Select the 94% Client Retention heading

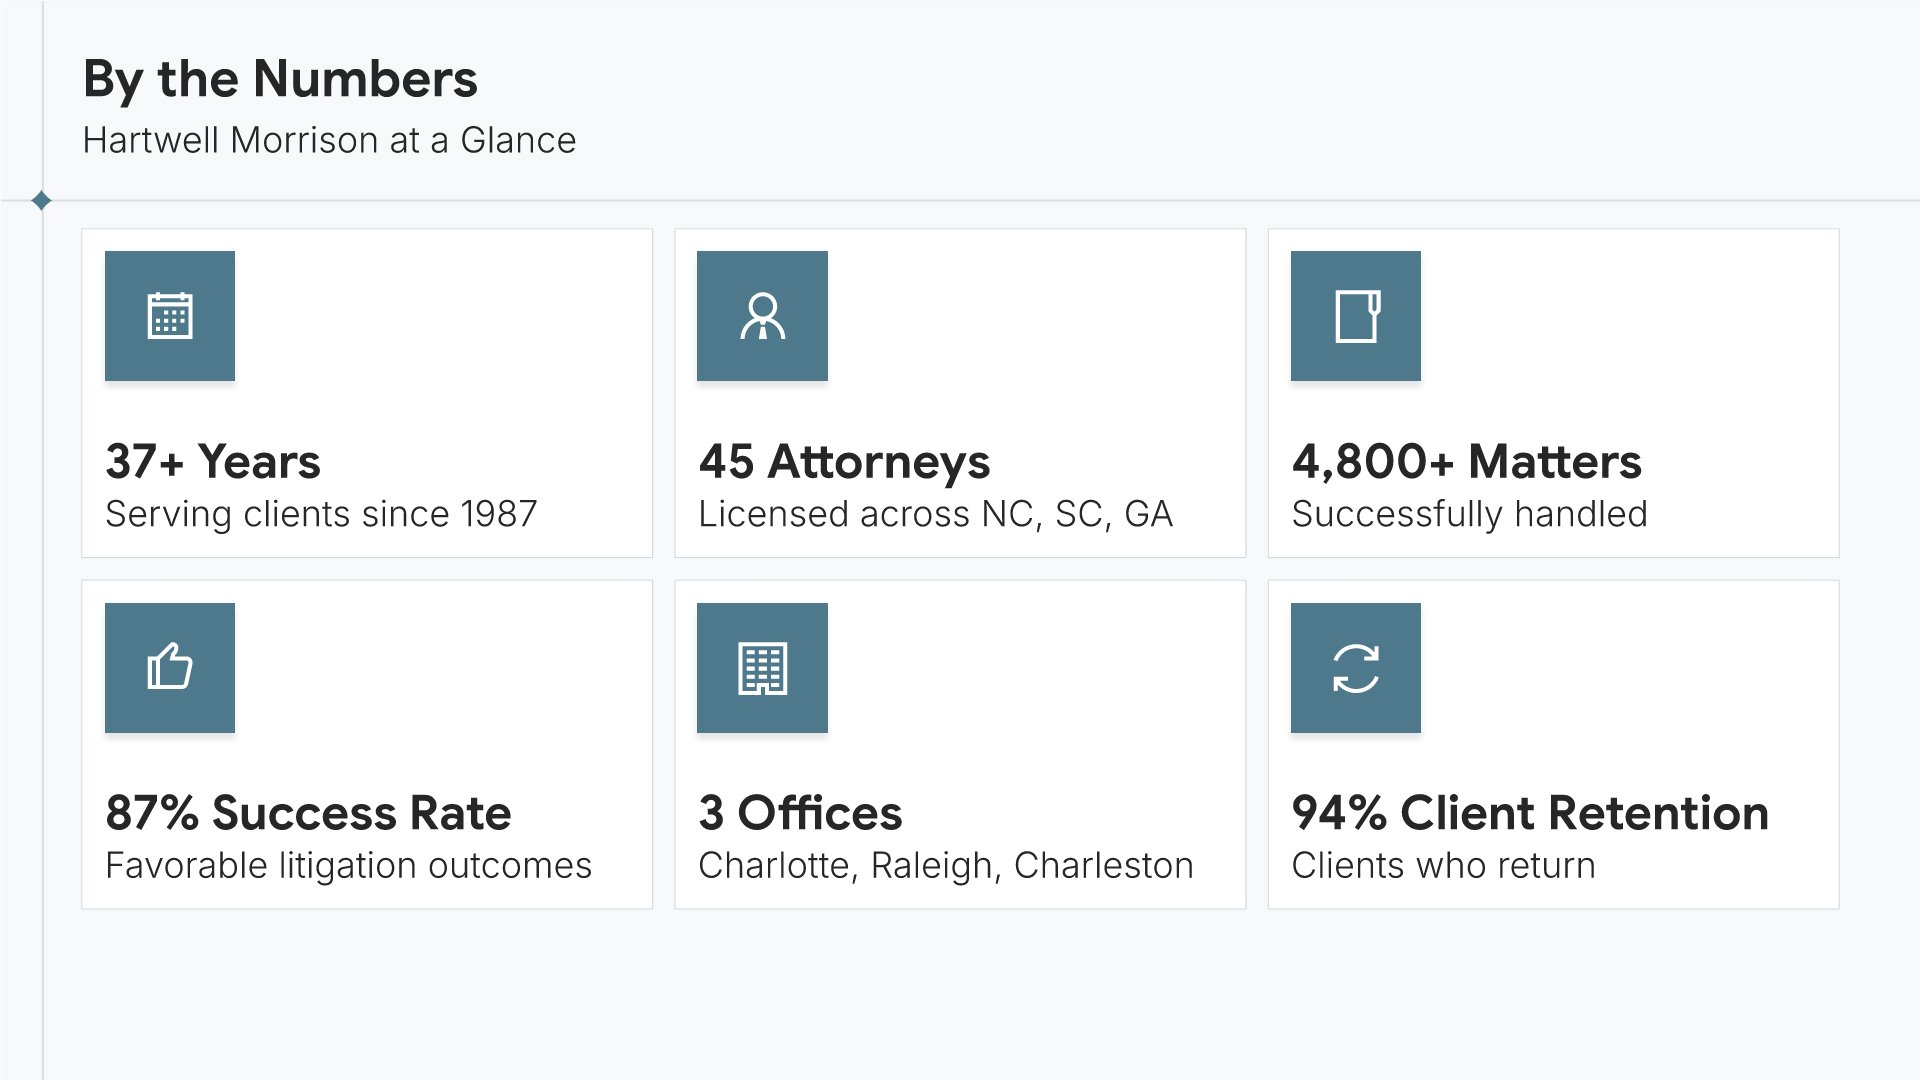1529,812
